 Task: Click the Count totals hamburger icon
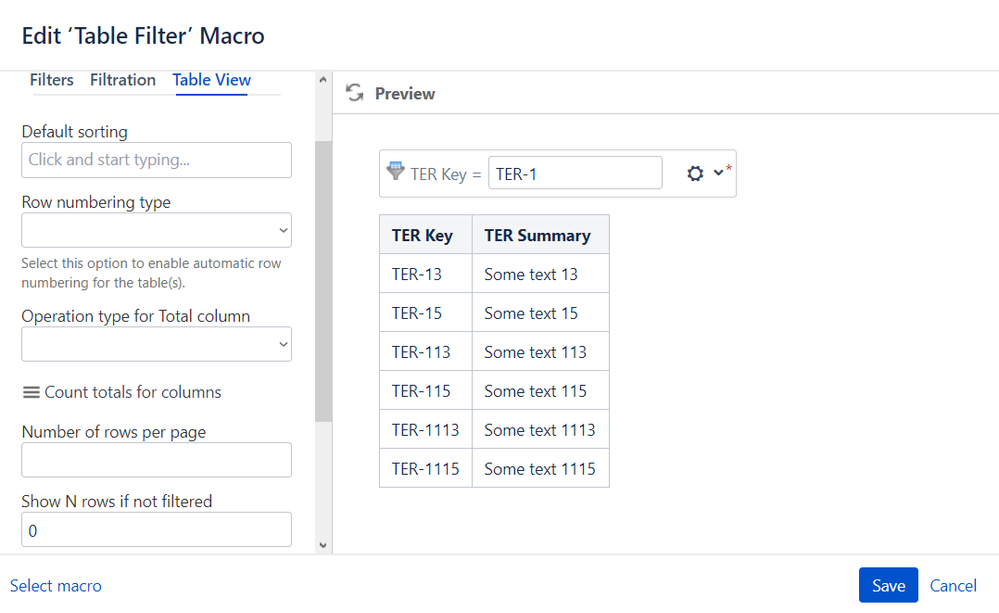coord(31,392)
